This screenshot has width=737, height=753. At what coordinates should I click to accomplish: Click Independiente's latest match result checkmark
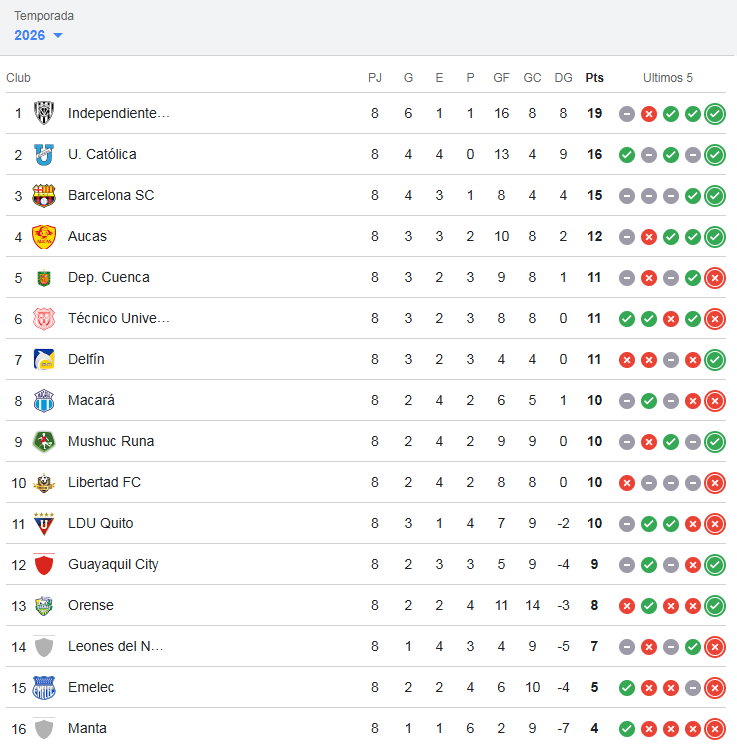coord(715,113)
